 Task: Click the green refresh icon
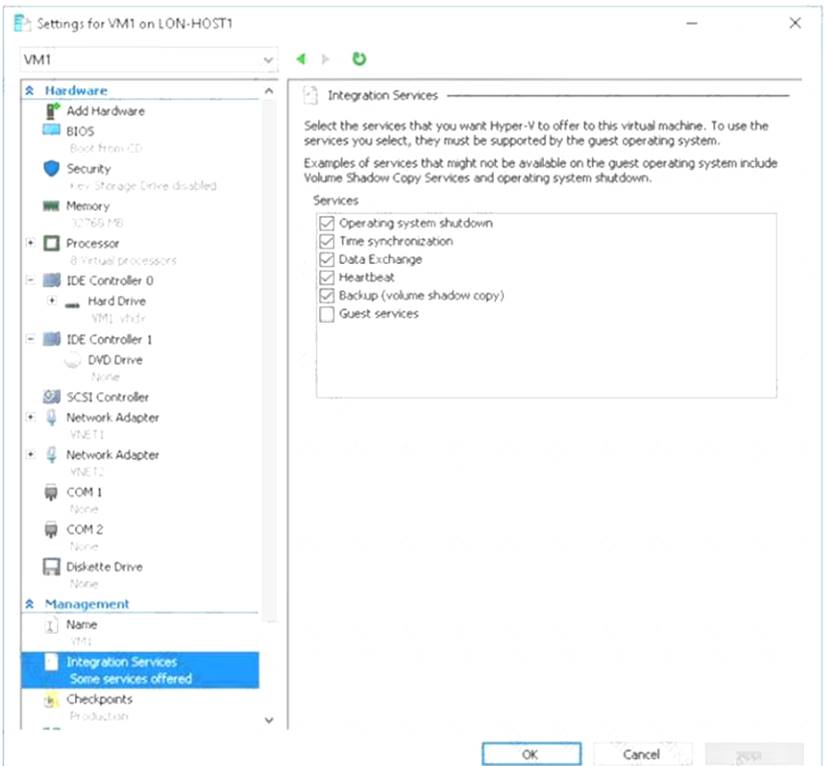coord(359,59)
